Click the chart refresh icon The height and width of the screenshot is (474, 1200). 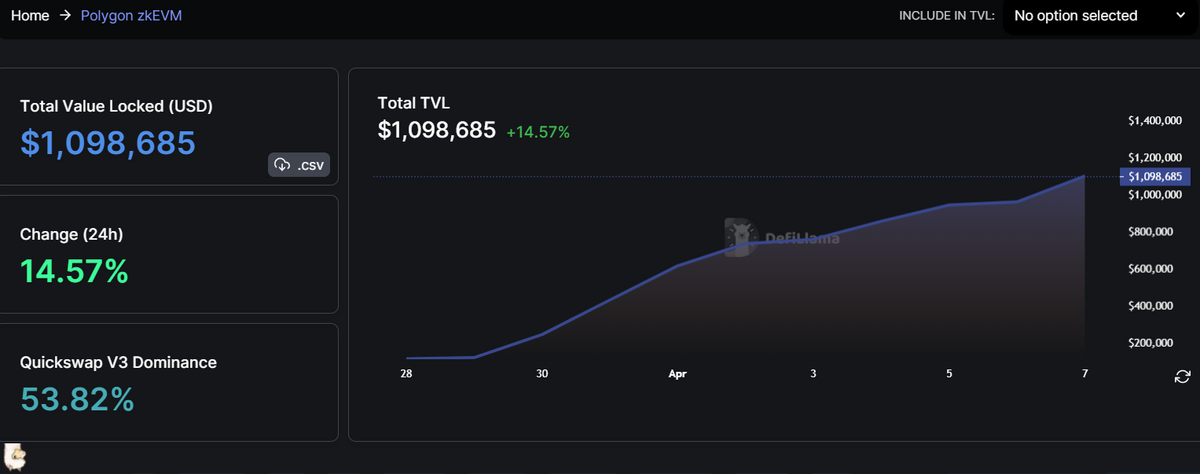point(1182,376)
